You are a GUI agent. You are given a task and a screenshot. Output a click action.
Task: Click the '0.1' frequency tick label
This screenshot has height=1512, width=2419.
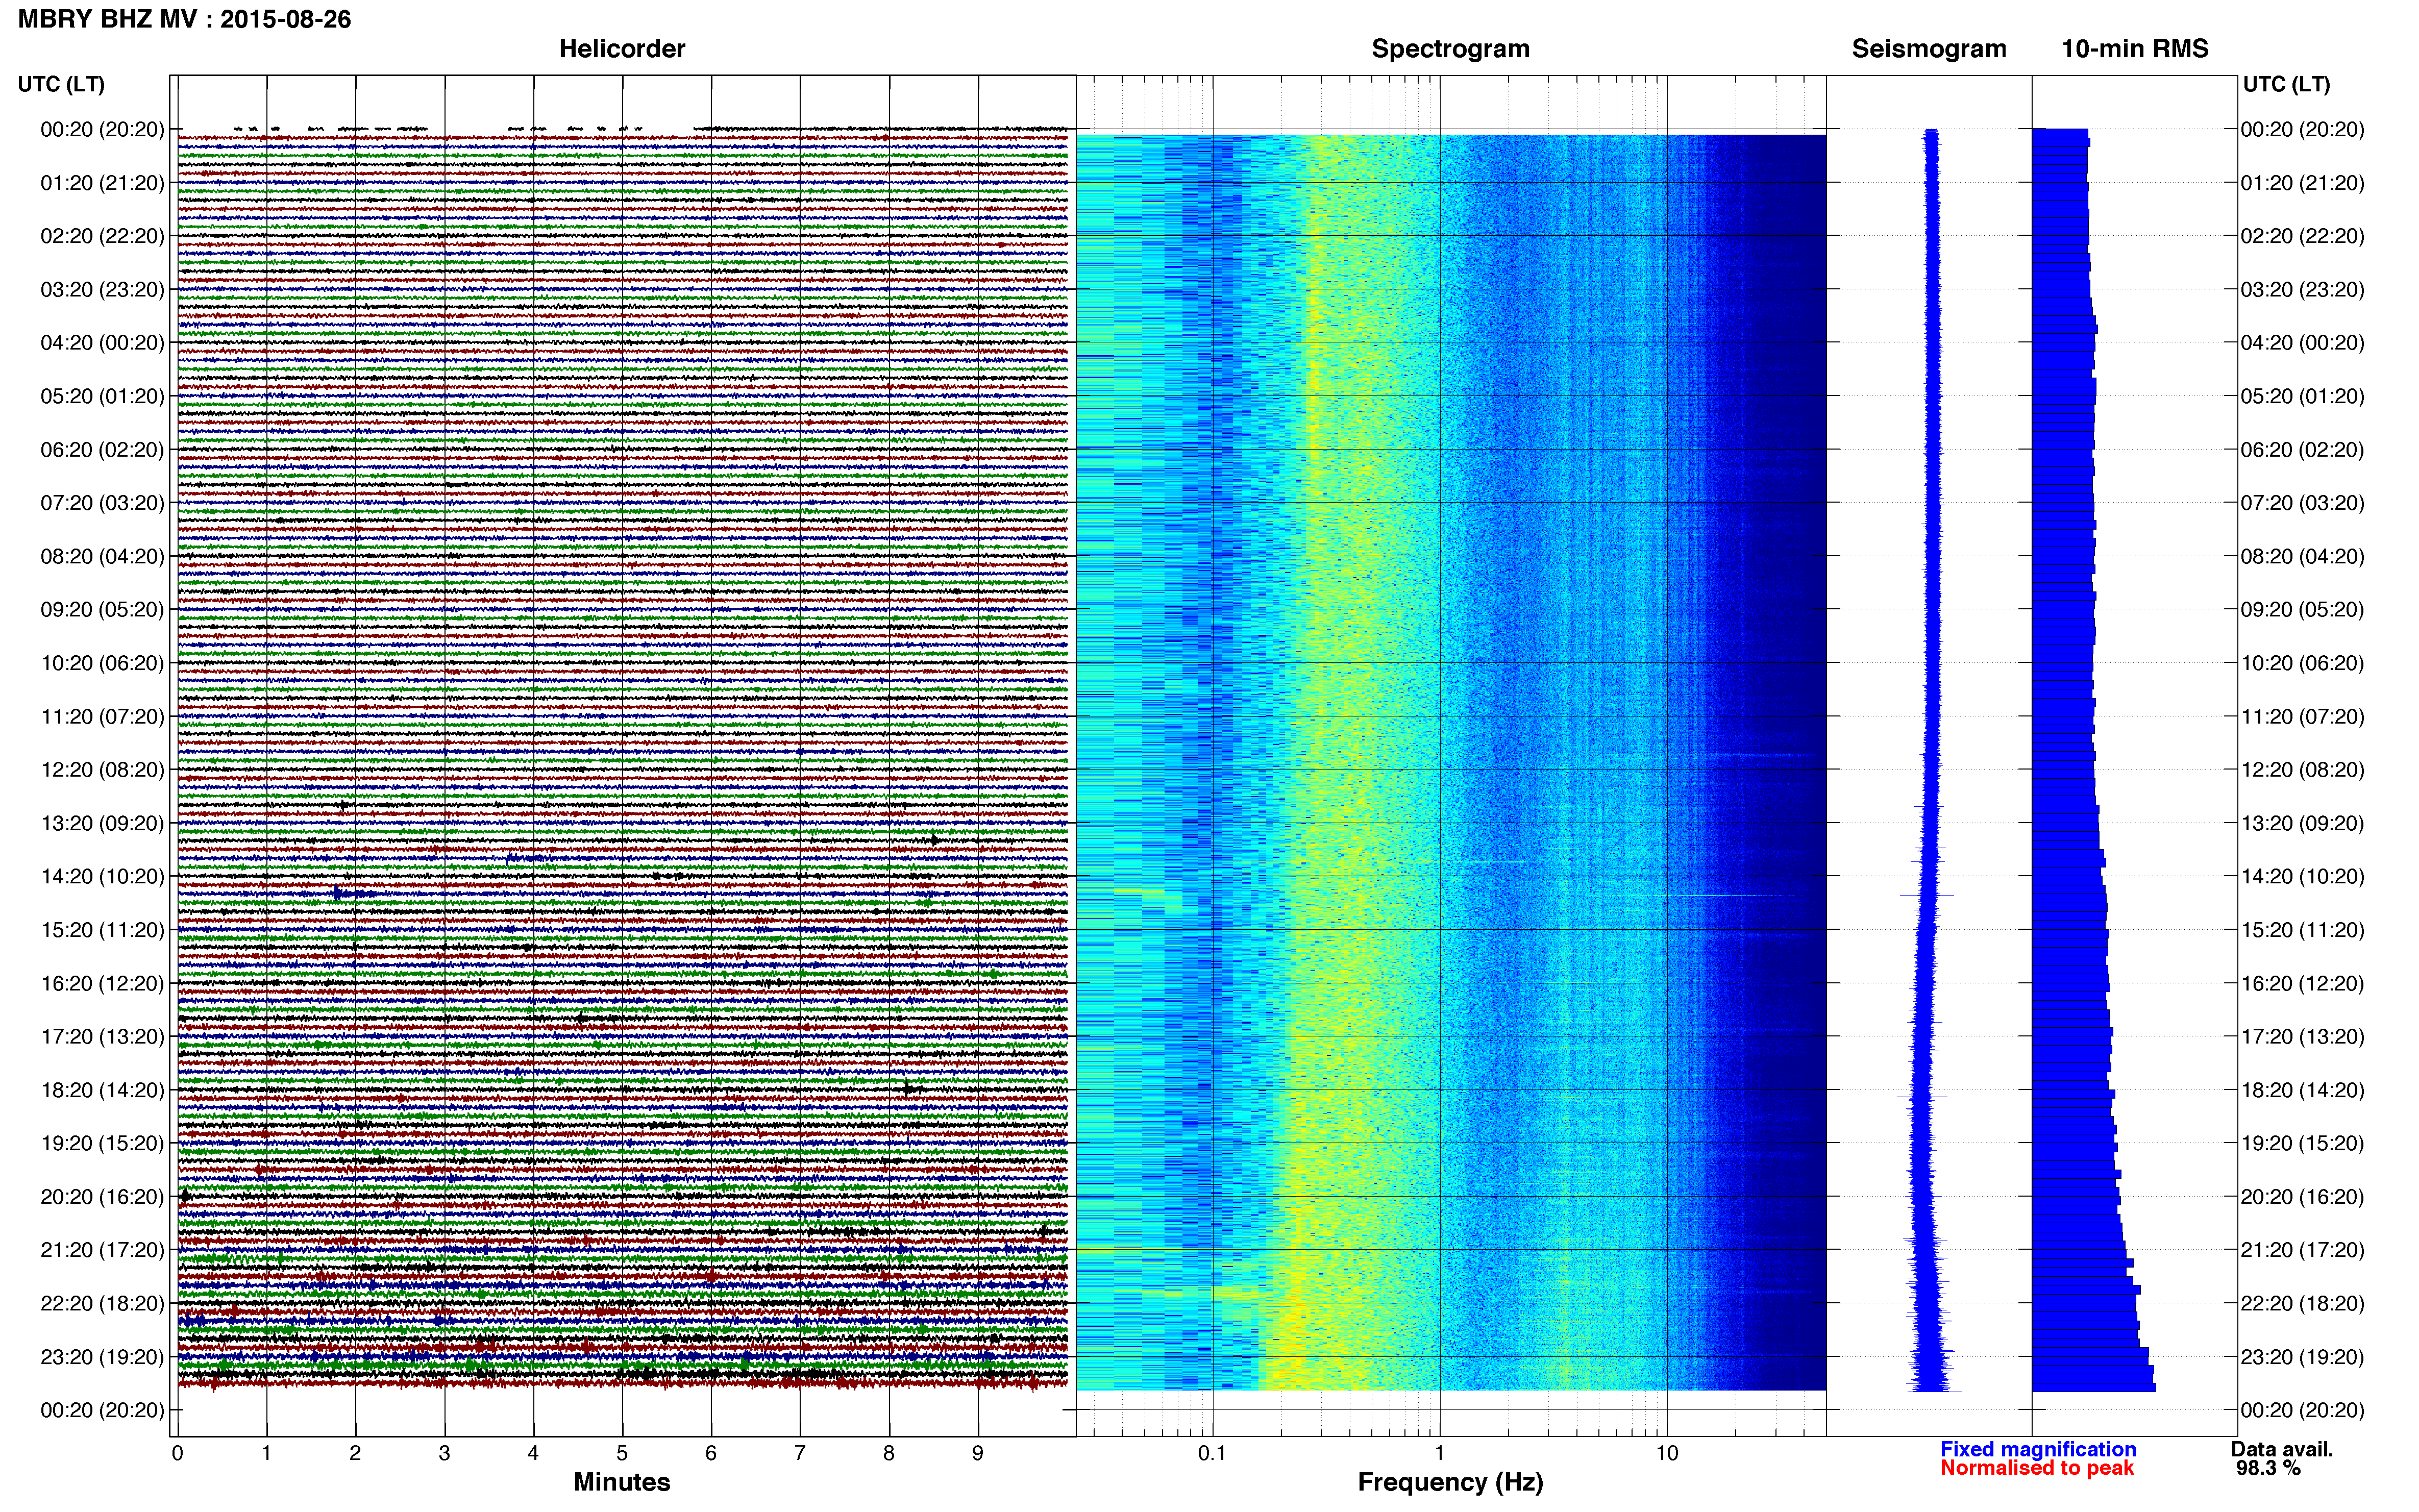(1212, 1453)
